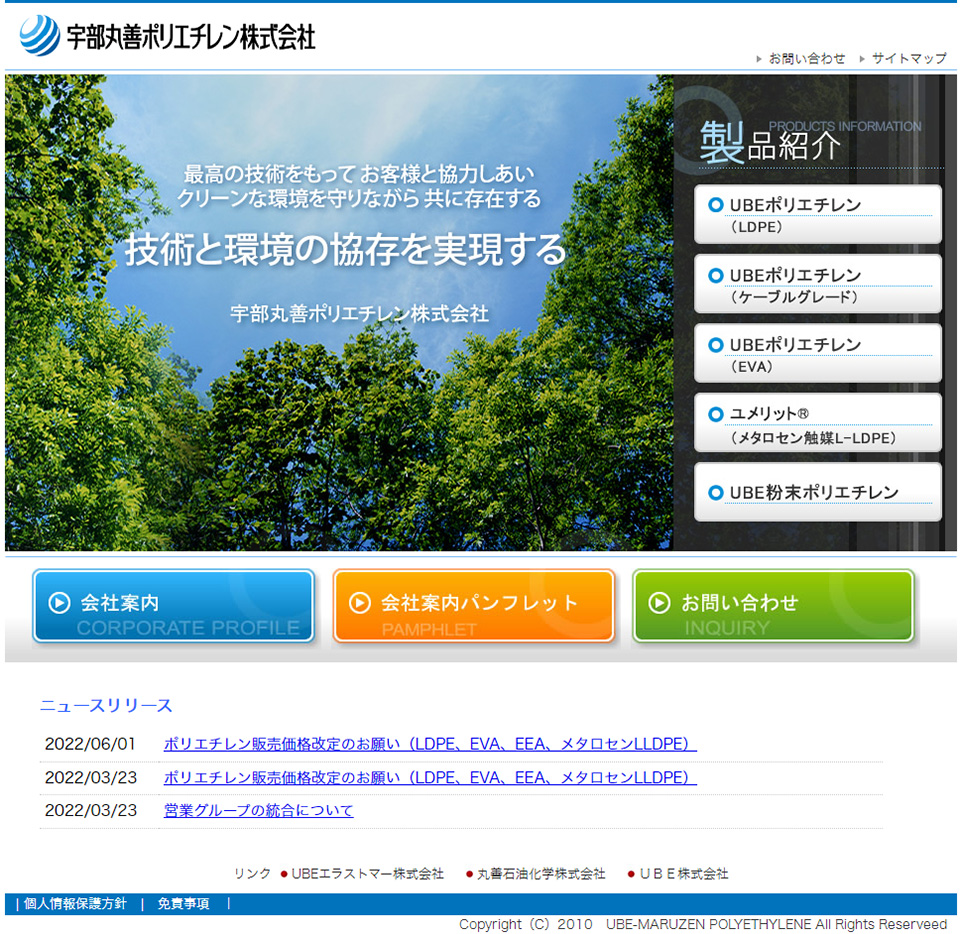Click the Copyright UBE-MARUZEN POLYETHYLENE text
This screenshot has height=934, width=960.
(x=703, y=924)
